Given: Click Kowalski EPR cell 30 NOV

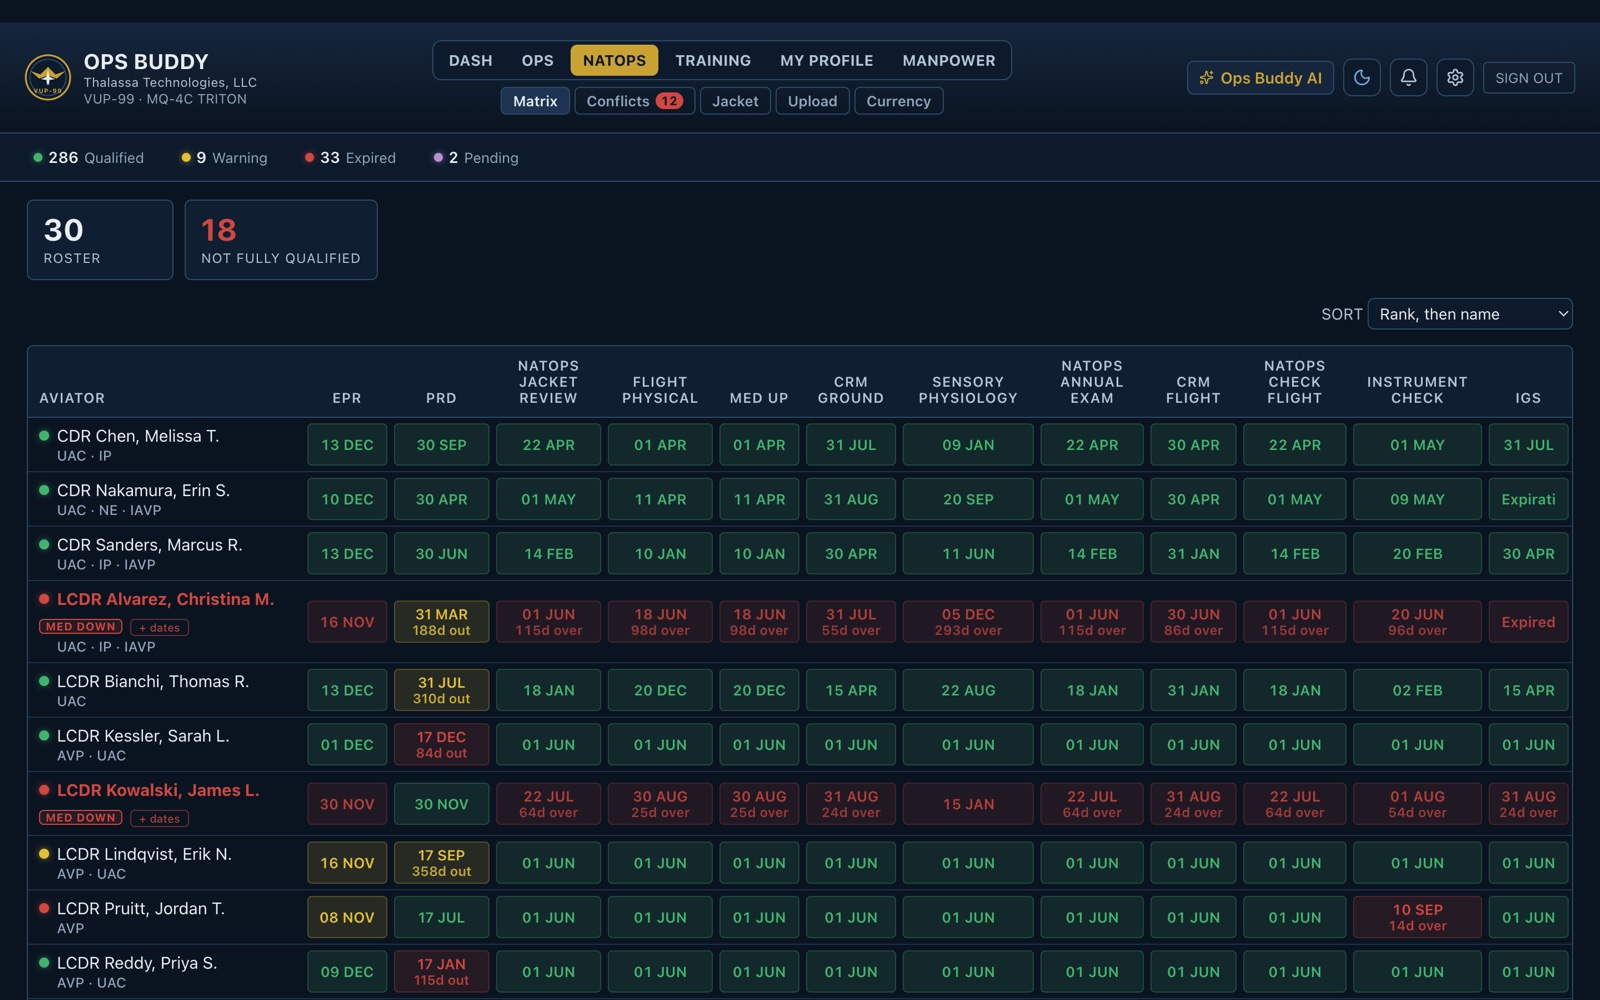Looking at the screenshot, I should pyautogui.click(x=347, y=804).
